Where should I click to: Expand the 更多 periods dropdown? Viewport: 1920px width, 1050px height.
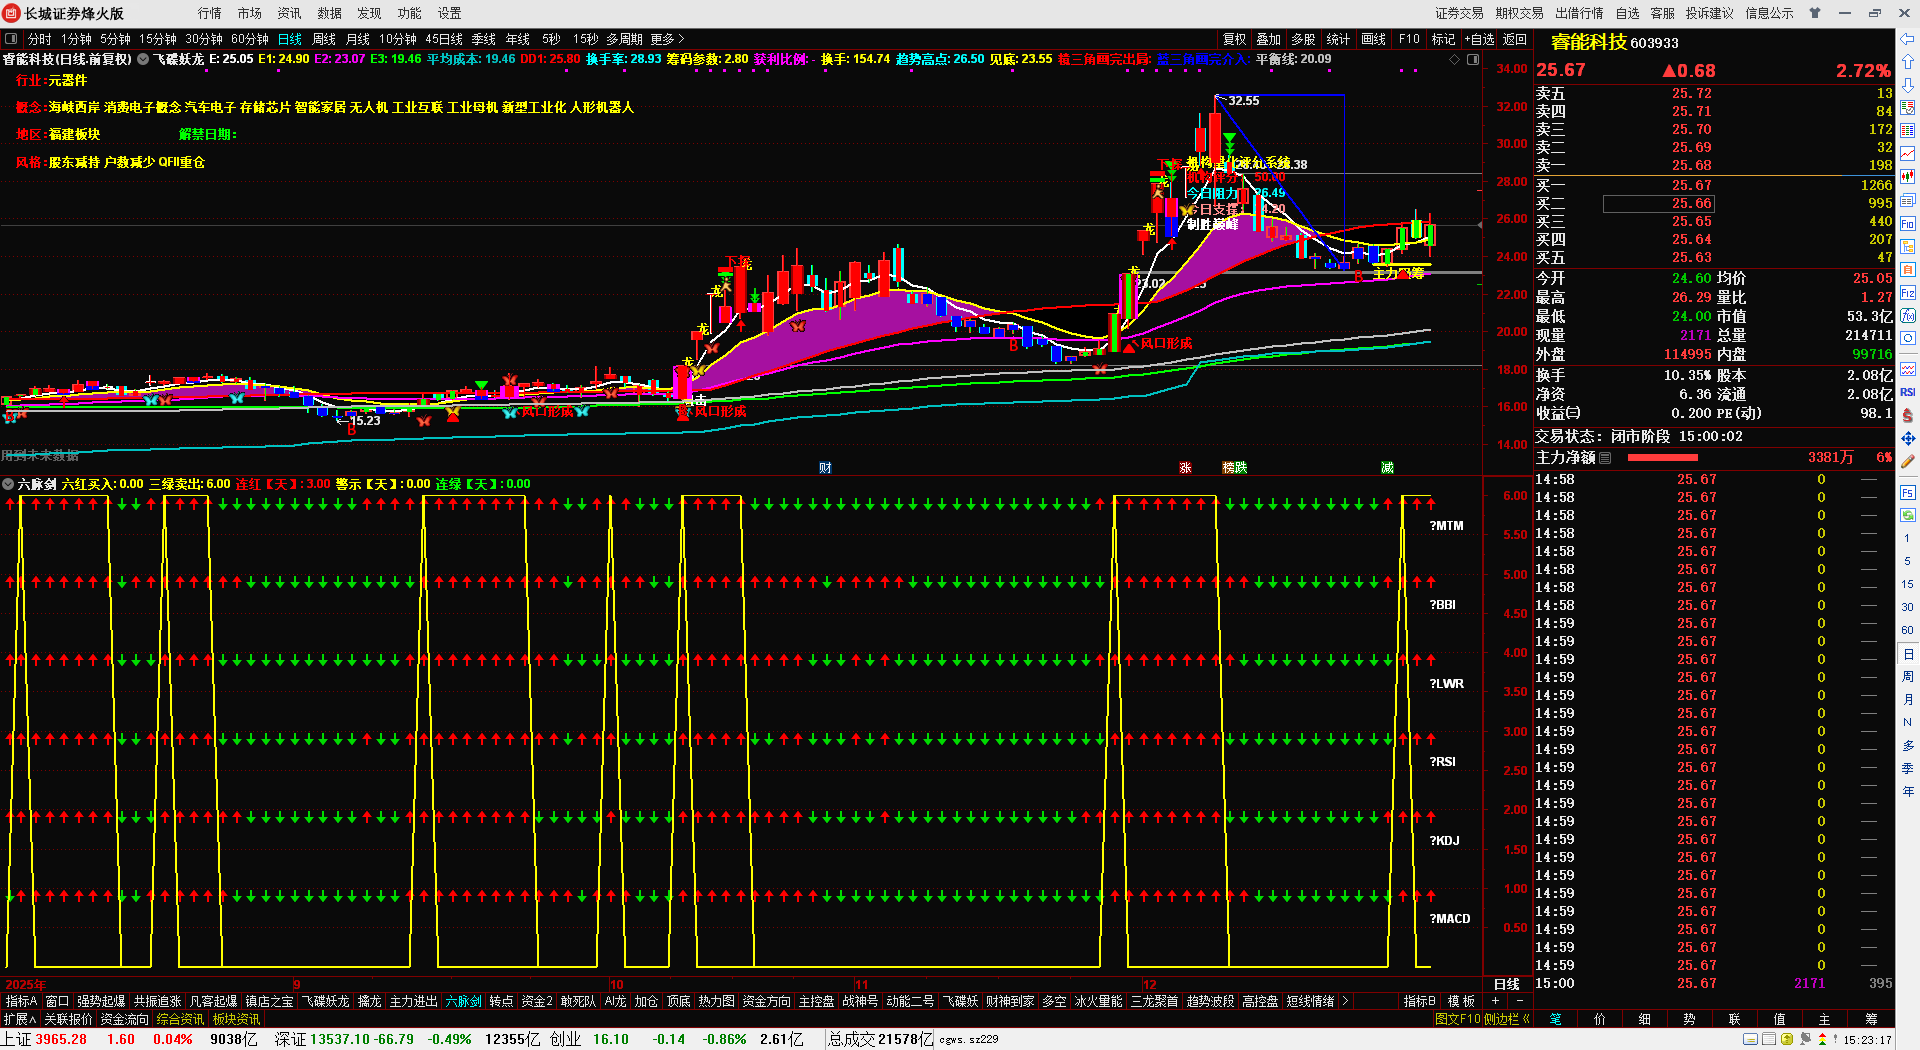click(x=667, y=39)
